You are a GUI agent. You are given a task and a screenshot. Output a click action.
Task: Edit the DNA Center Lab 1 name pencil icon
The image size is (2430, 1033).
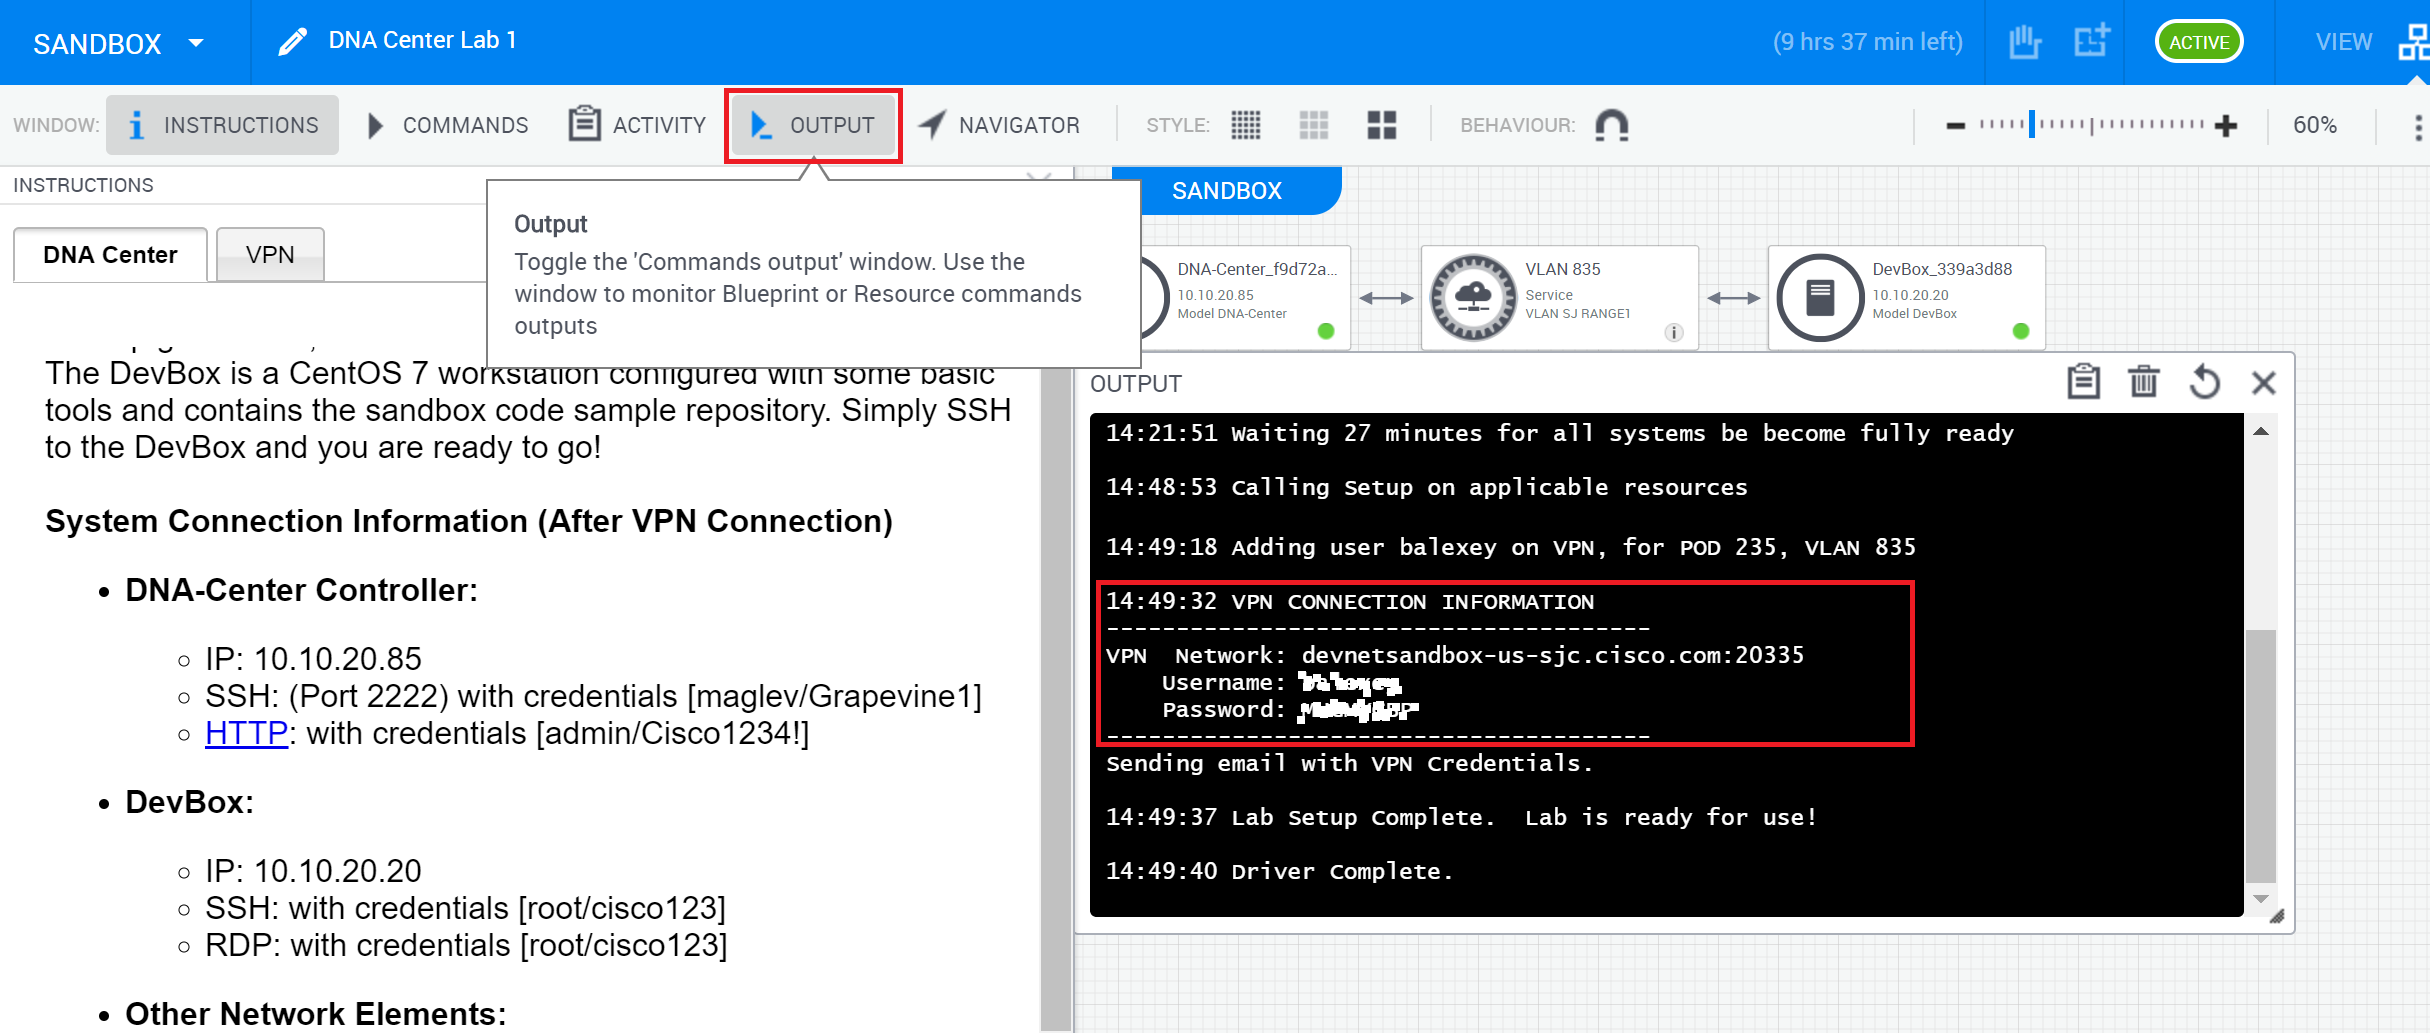pos(292,41)
